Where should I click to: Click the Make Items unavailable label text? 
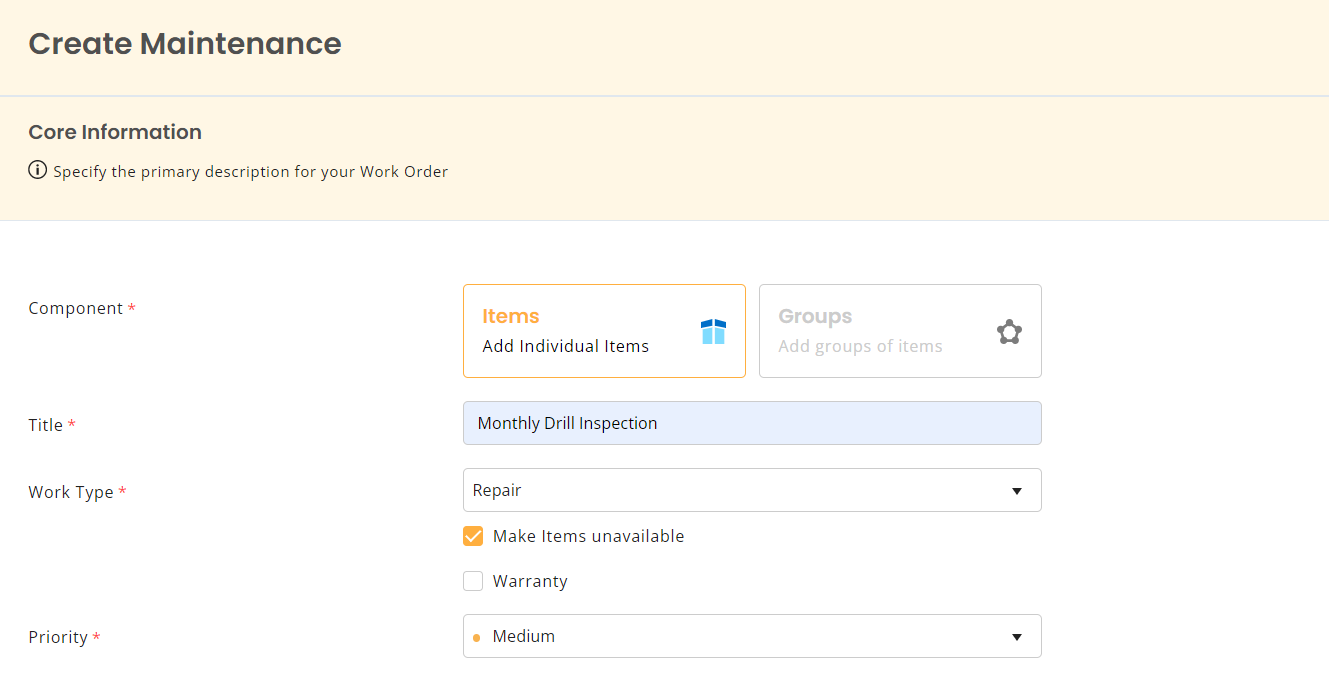pyautogui.click(x=588, y=536)
